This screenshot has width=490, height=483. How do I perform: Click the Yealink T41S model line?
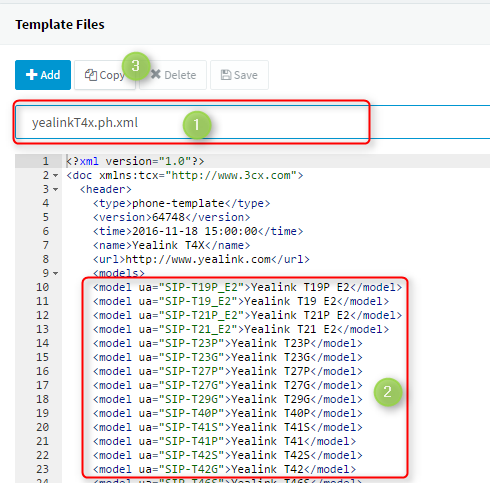point(228,427)
